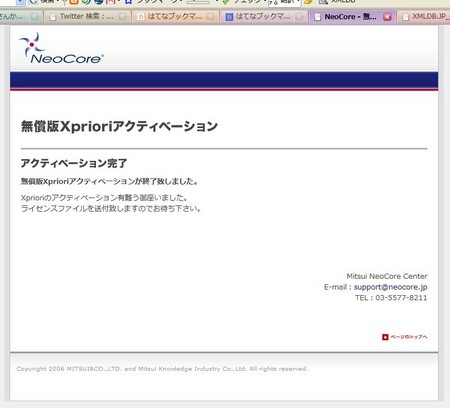Click the TEL : 03-5577-8211 text
Viewport: 450px width, 408px height.
click(391, 298)
